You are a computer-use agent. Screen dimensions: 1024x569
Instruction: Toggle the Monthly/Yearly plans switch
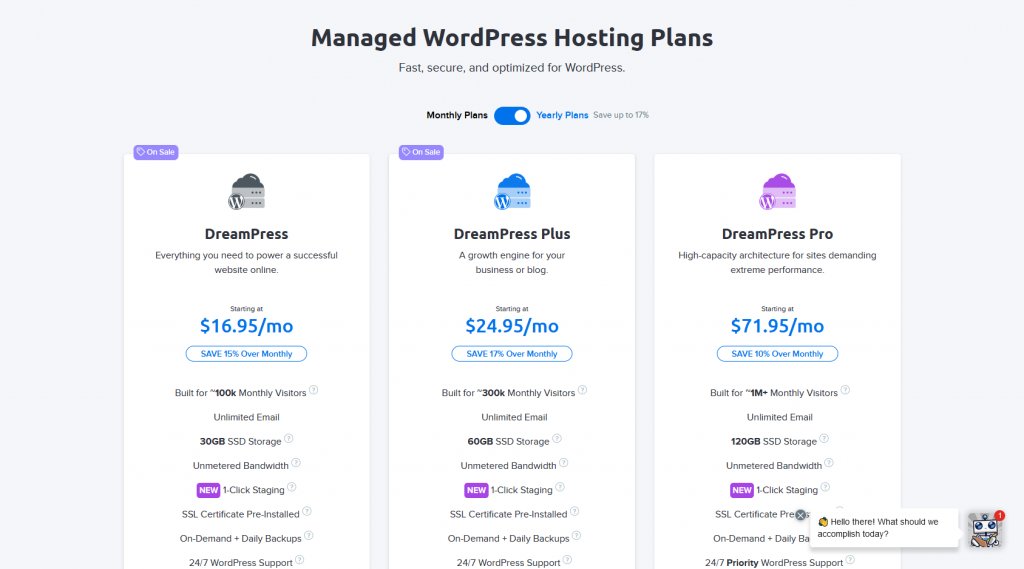click(x=512, y=116)
